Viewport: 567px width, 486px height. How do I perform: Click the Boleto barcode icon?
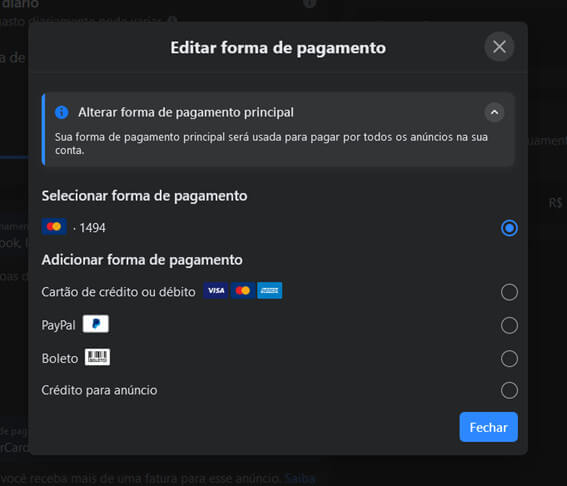pos(98,357)
